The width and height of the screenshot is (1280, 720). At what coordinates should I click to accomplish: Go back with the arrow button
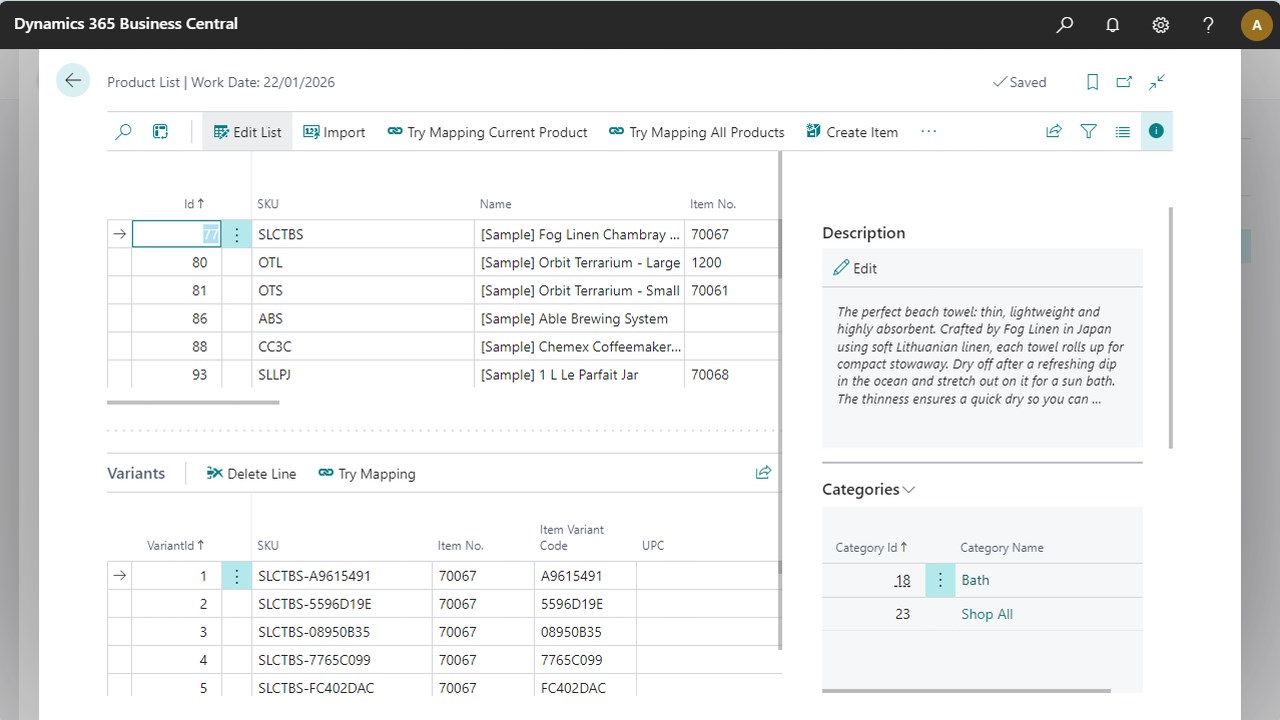pos(73,81)
